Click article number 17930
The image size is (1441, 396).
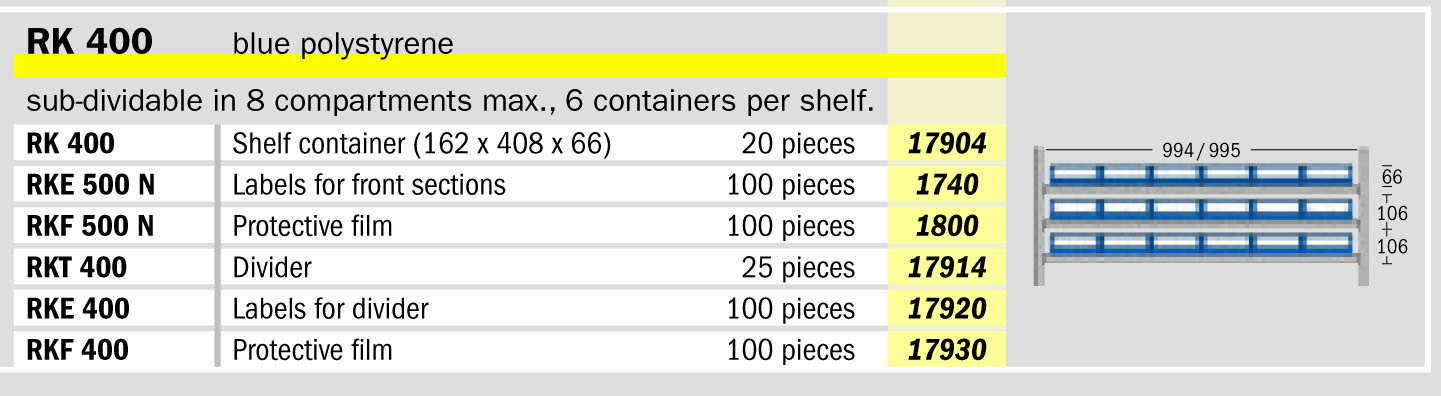pyautogui.click(x=946, y=350)
